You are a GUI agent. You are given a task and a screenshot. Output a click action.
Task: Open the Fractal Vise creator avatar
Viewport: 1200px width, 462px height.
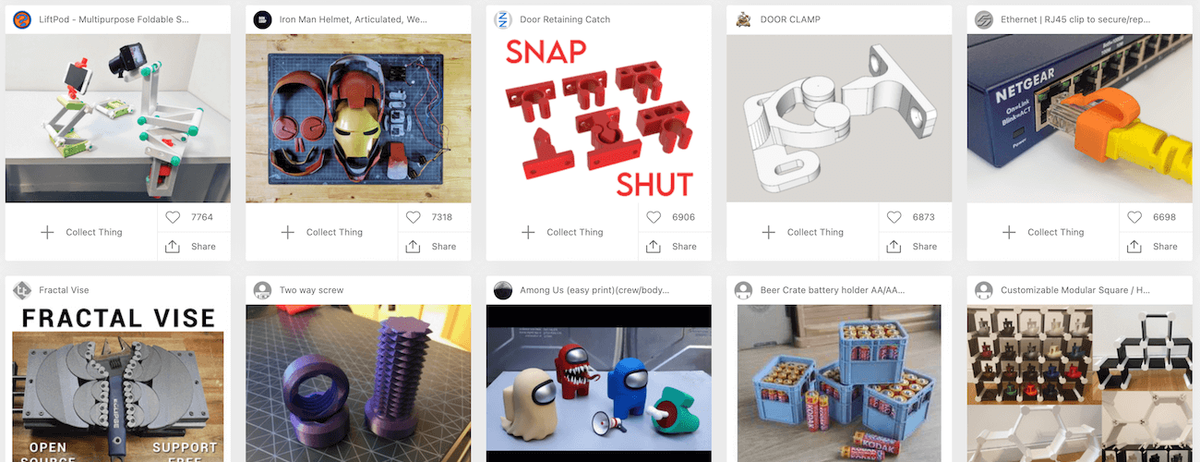tap(22, 290)
